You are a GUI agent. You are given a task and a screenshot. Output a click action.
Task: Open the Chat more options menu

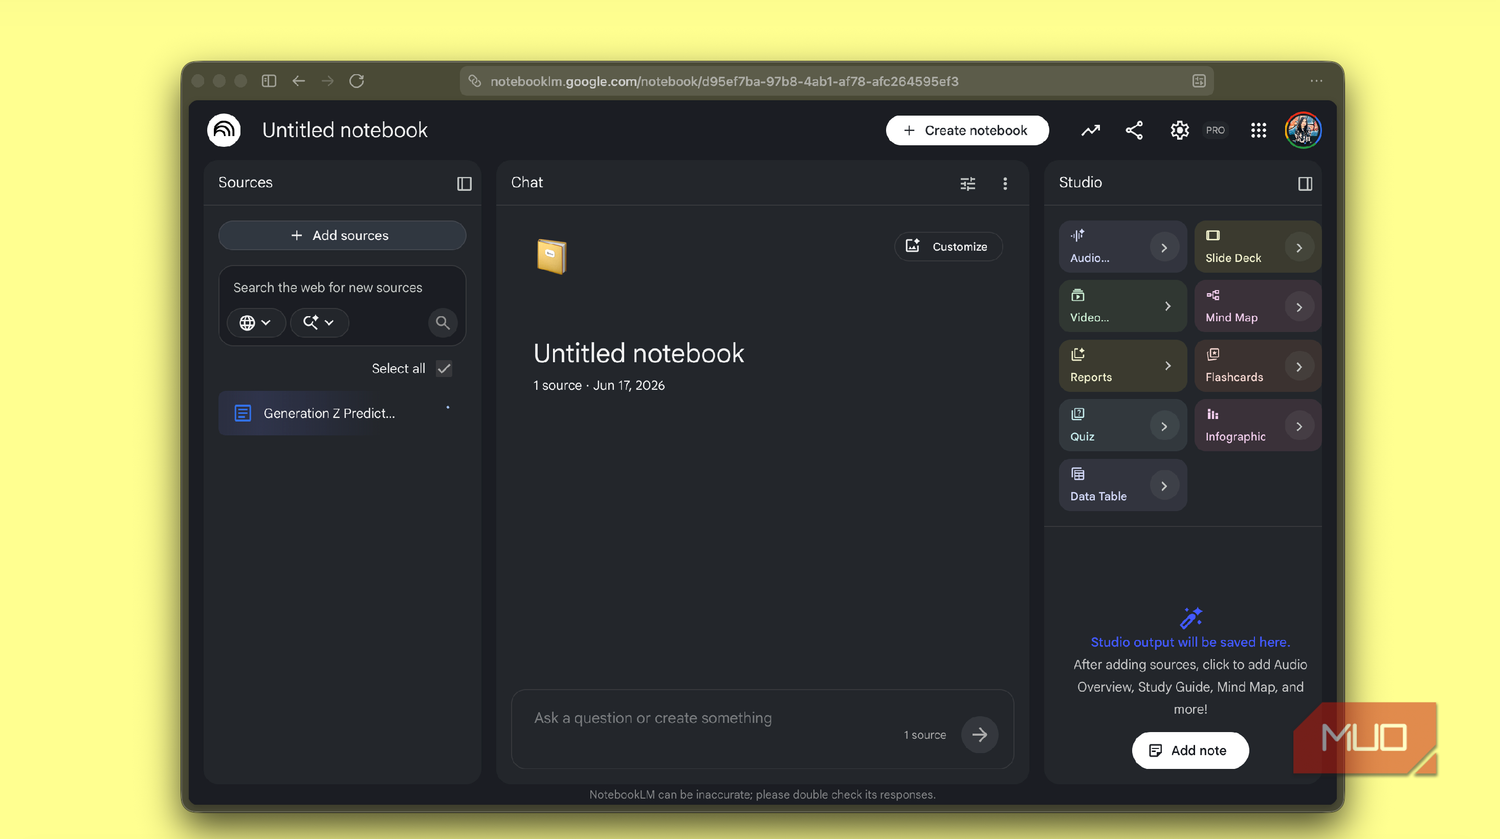pyautogui.click(x=1005, y=183)
